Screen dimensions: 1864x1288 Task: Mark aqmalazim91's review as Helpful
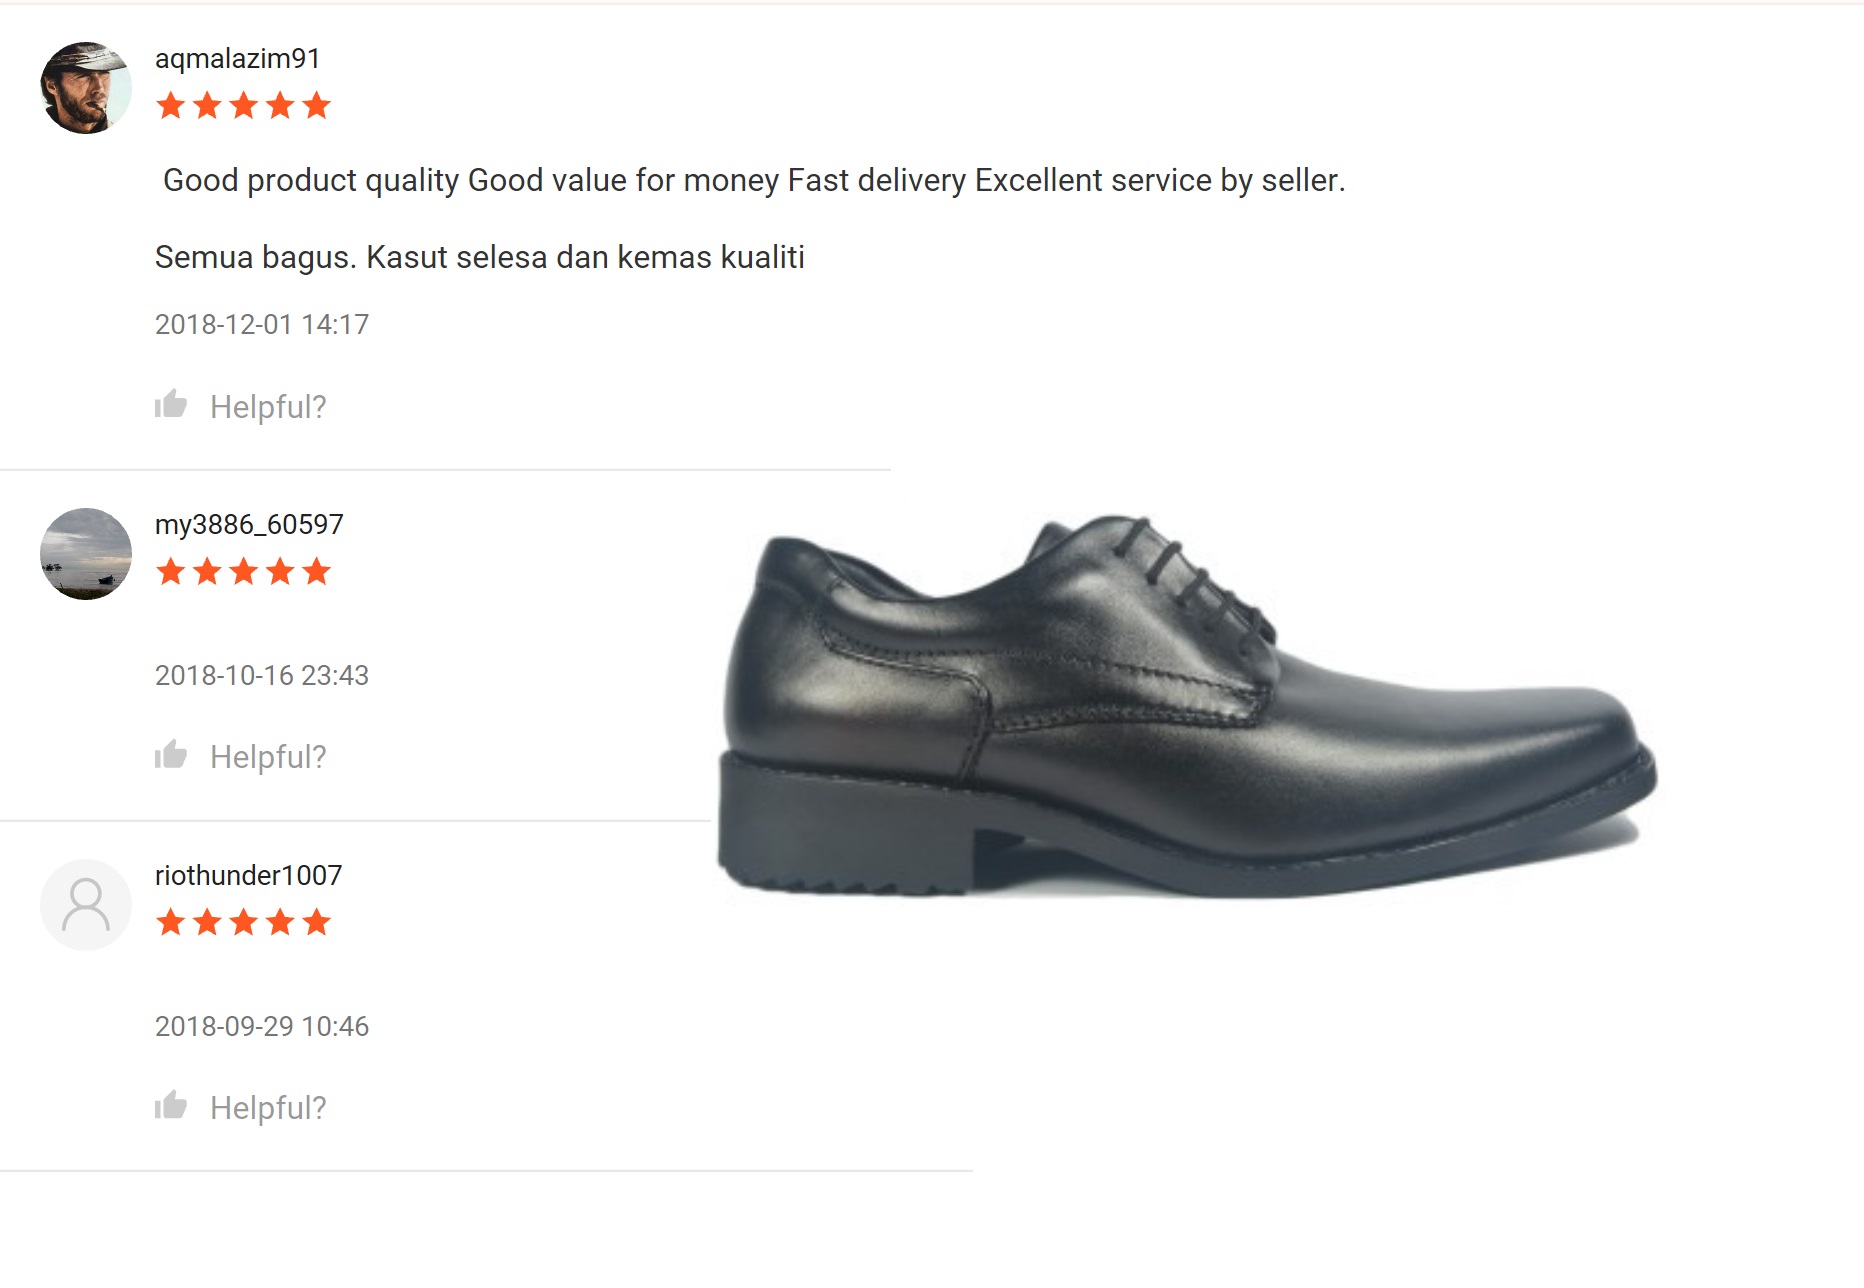coord(267,406)
